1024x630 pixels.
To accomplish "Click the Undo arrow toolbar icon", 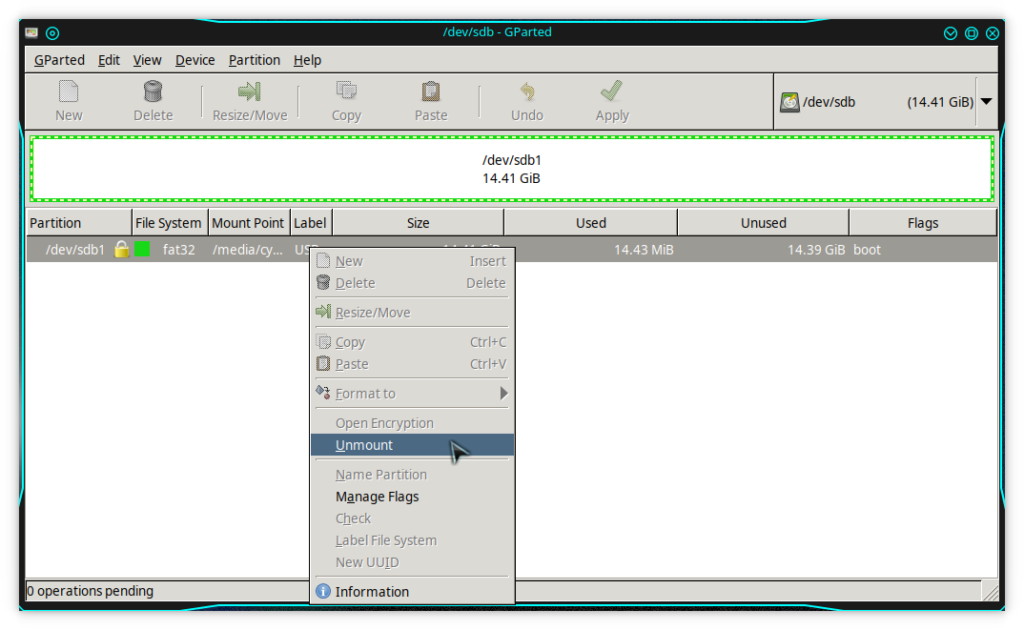I will (x=527, y=93).
